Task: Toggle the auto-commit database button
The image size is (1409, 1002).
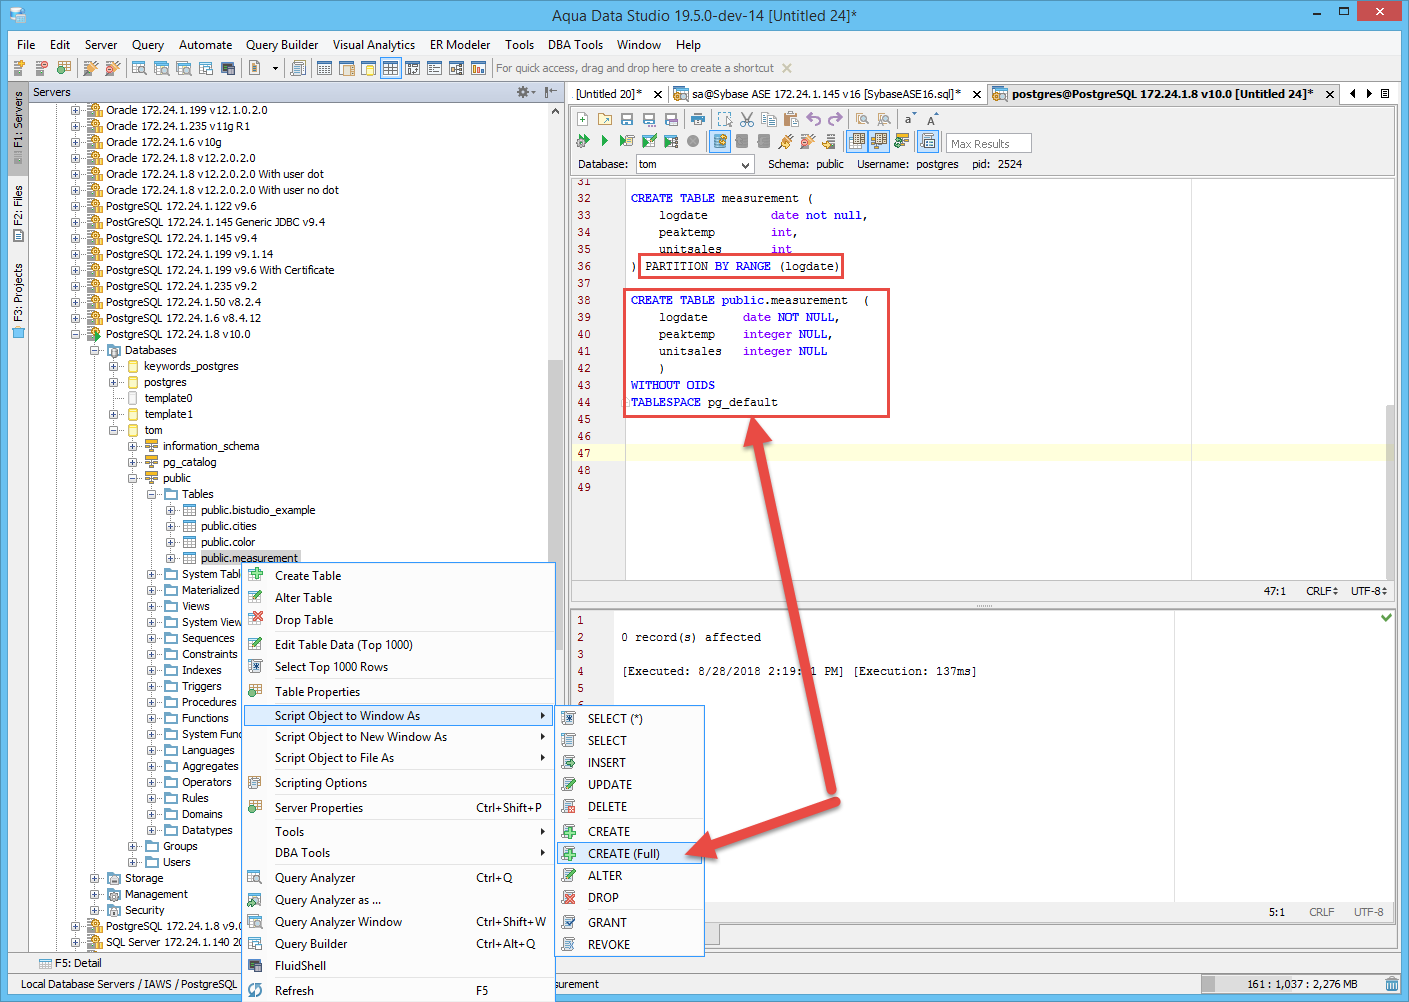Action: click(720, 141)
